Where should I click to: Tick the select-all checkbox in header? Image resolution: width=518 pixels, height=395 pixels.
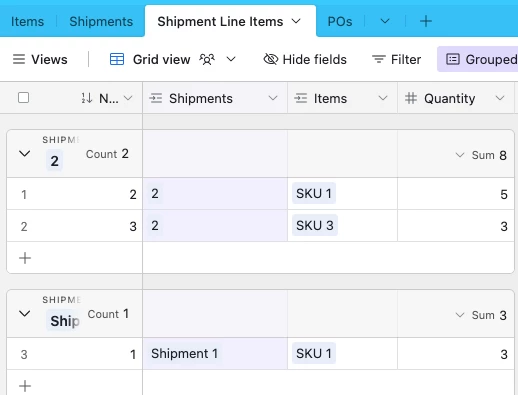coord(24,98)
